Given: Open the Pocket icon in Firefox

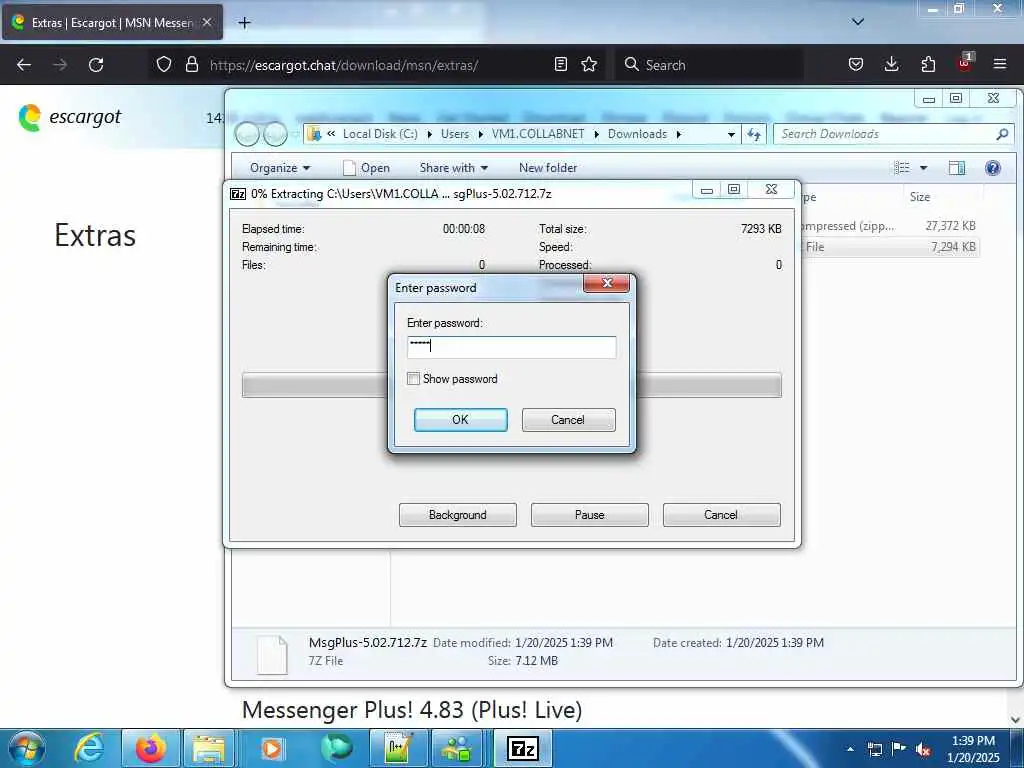Looking at the screenshot, I should click(856, 64).
